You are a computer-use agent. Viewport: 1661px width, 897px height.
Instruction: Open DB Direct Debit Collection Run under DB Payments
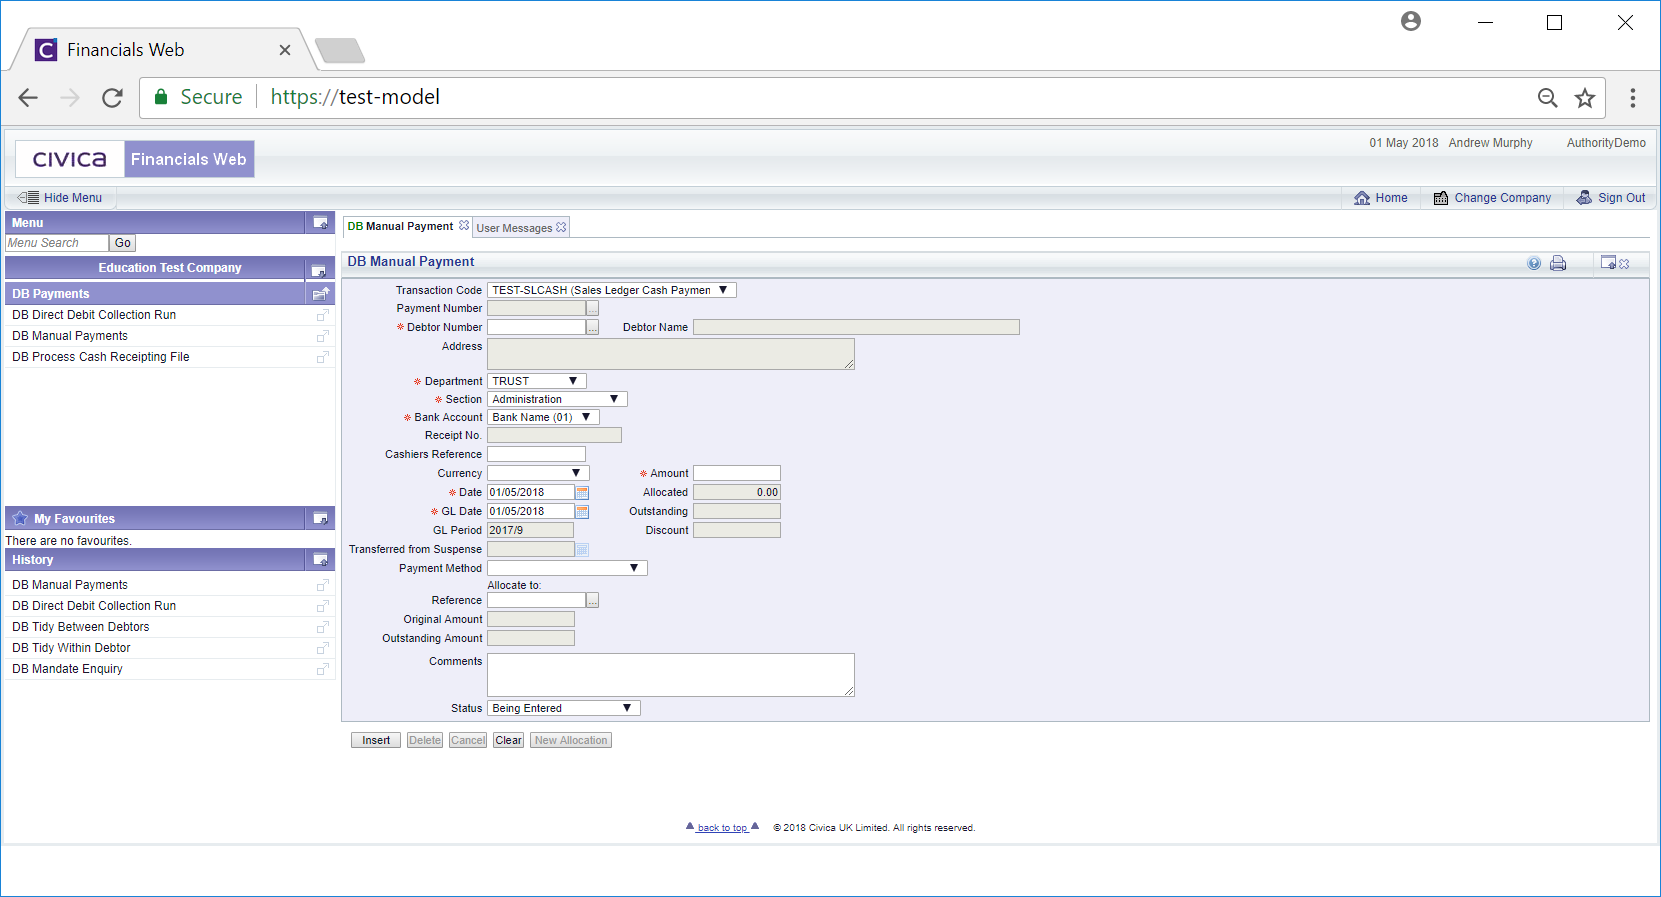(x=94, y=315)
